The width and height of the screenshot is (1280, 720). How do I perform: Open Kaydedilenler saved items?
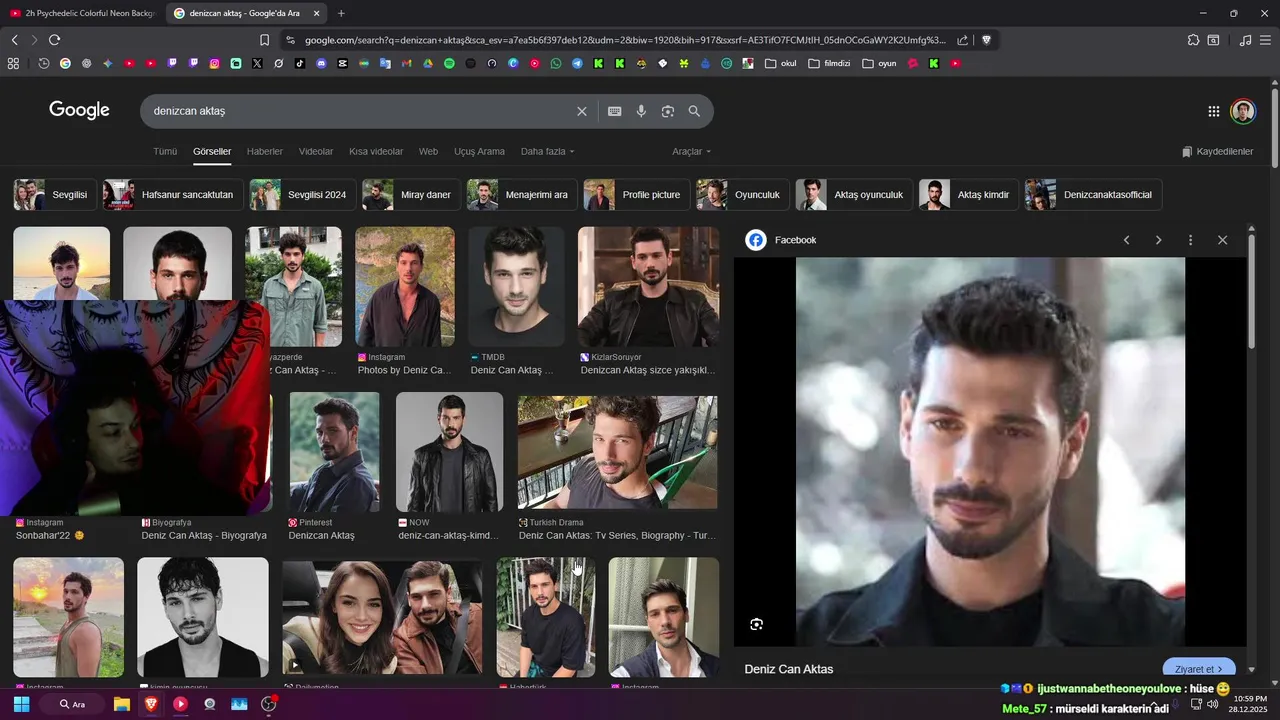click(x=1217, y=152)
